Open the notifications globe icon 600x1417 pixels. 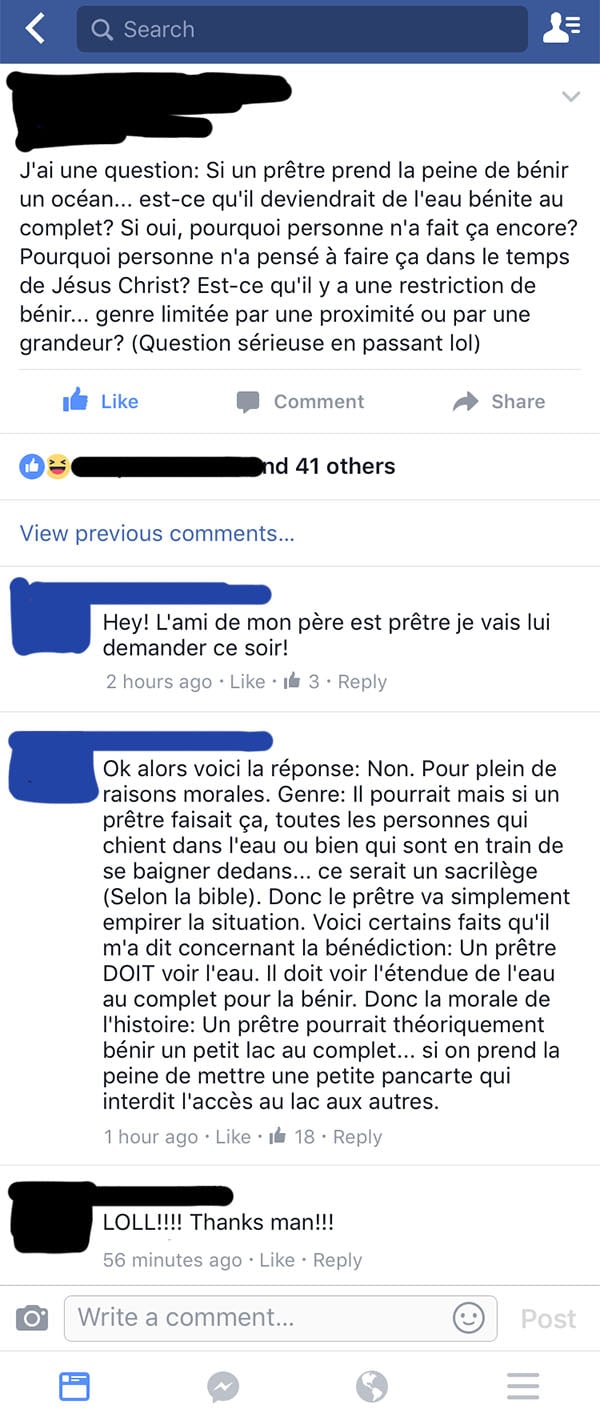click(x=372, y=1386)
